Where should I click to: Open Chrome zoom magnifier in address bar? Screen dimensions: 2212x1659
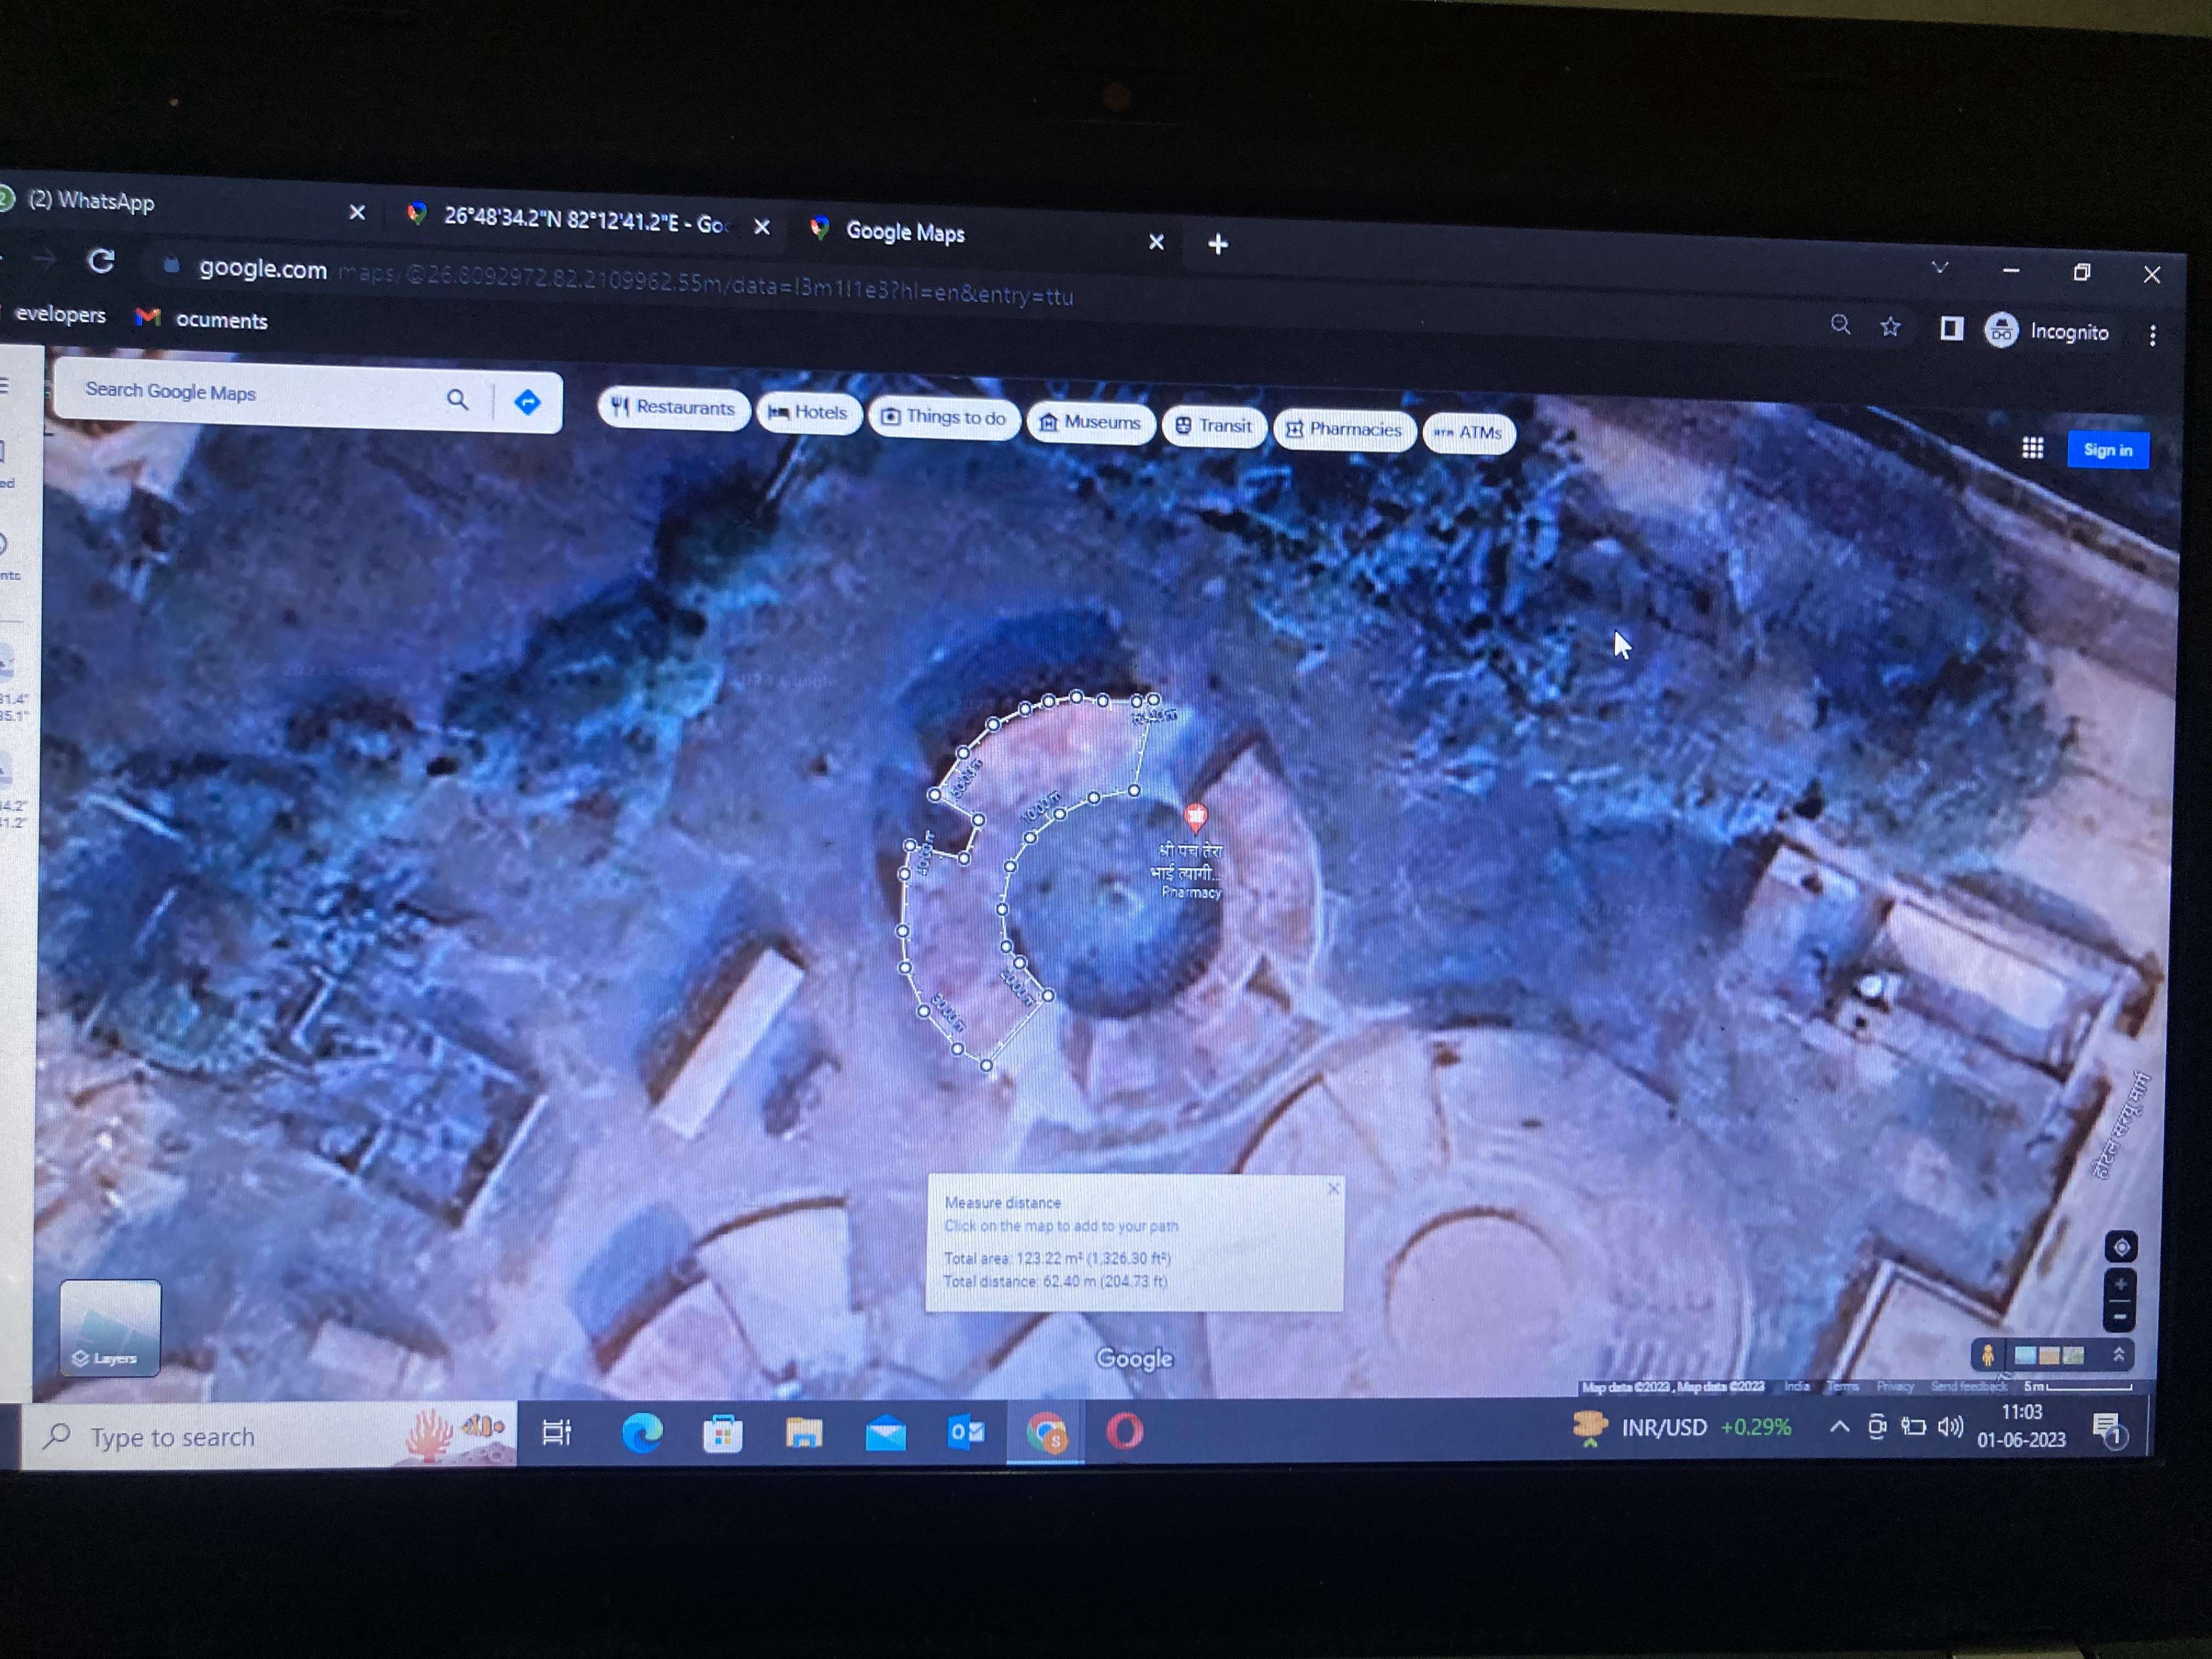pyautogui.click(x=1840, y=324)
